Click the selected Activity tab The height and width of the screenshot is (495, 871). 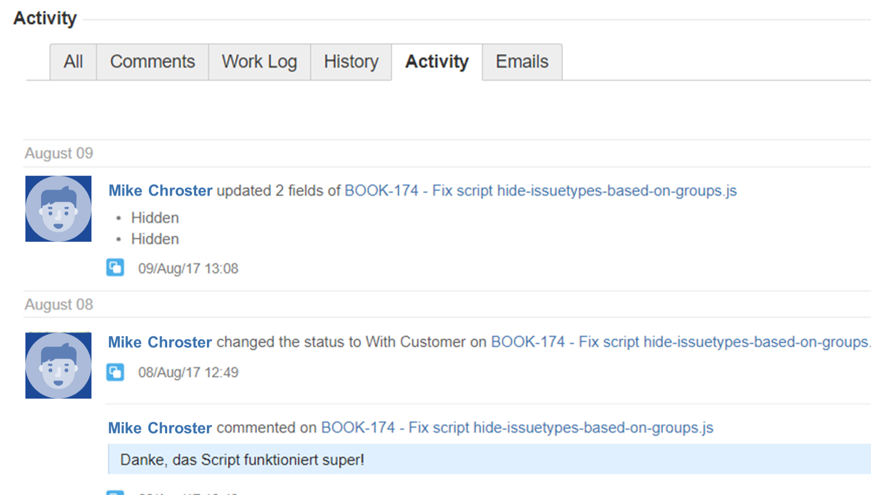(436, 62)
